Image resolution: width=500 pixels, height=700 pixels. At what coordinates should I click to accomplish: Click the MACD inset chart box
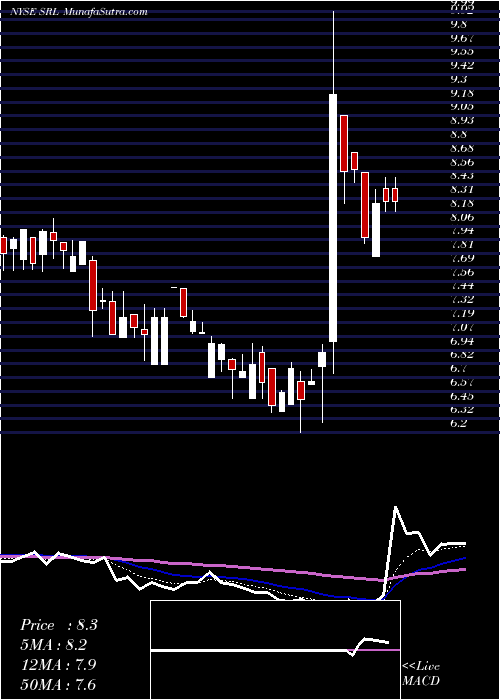(x=275, y=650)
